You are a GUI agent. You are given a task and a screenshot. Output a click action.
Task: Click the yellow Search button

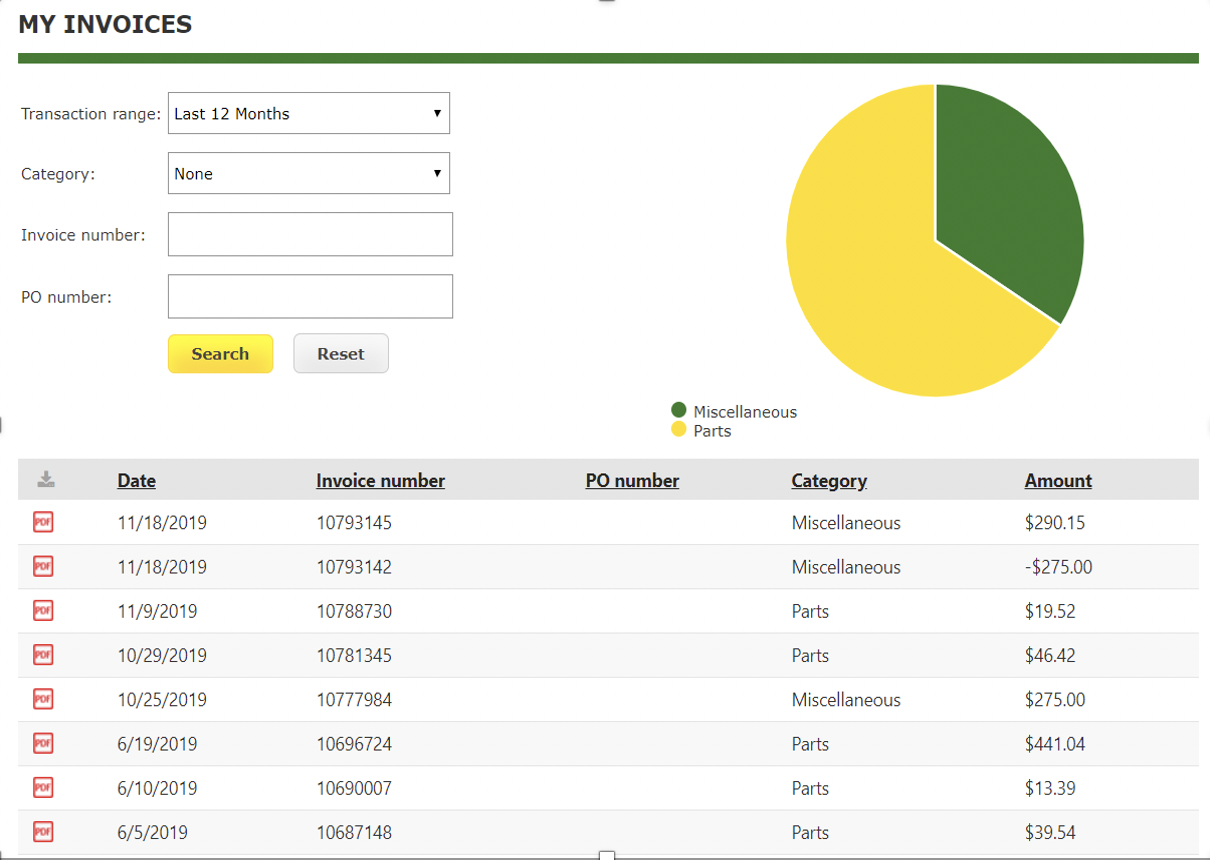(x=220, y=353)
